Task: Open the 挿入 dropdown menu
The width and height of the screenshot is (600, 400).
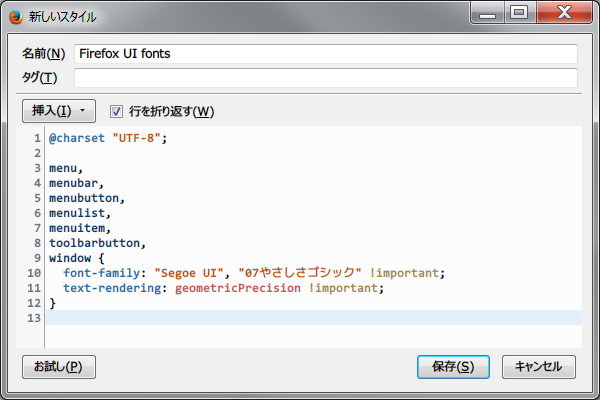Action: 58,111
